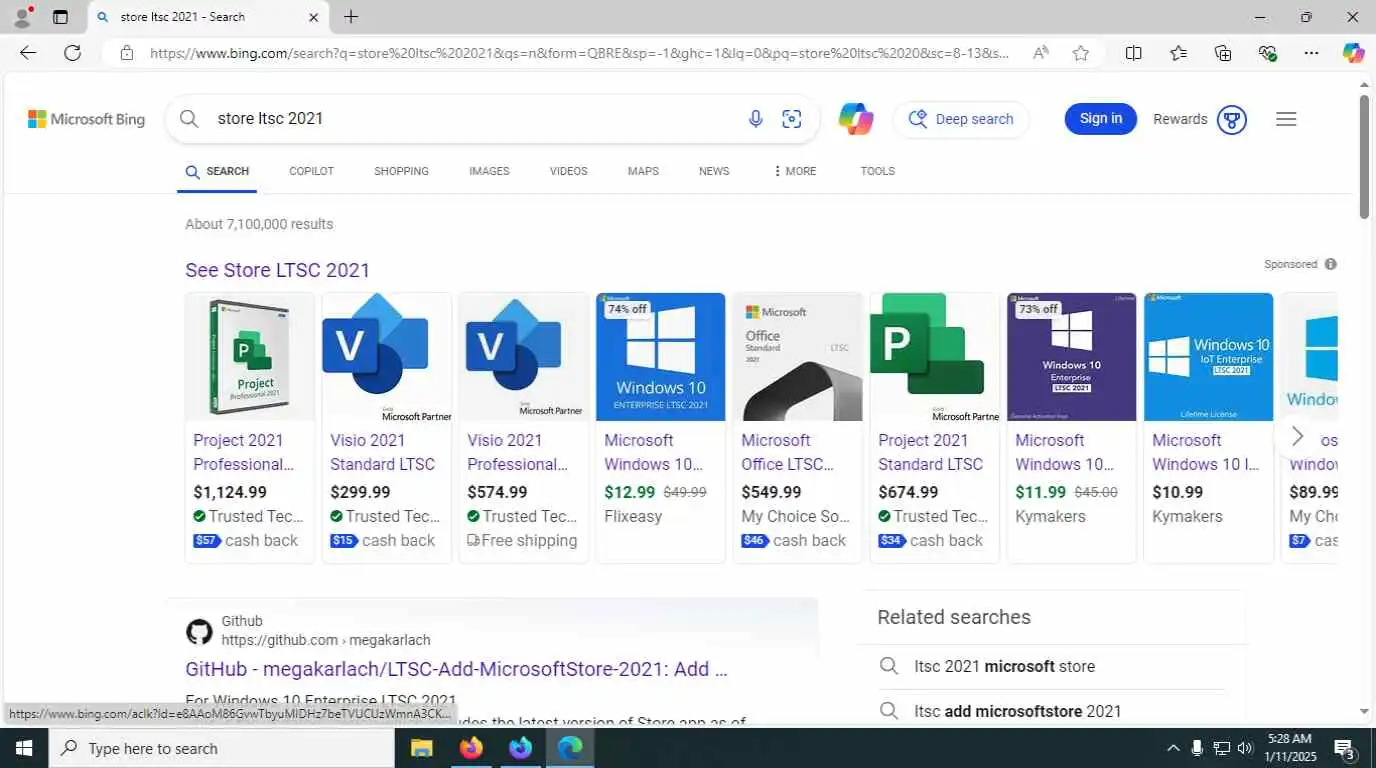Click the taskbar volume icon

(1245, 748)
